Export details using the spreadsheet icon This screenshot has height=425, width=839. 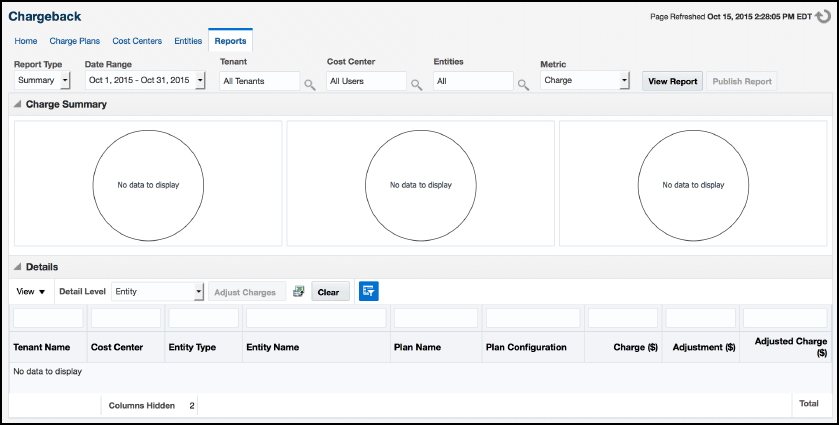(x=299, y=291)
